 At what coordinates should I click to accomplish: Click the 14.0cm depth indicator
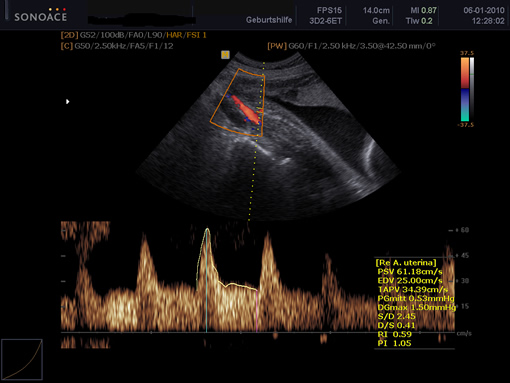coord(376,10)
